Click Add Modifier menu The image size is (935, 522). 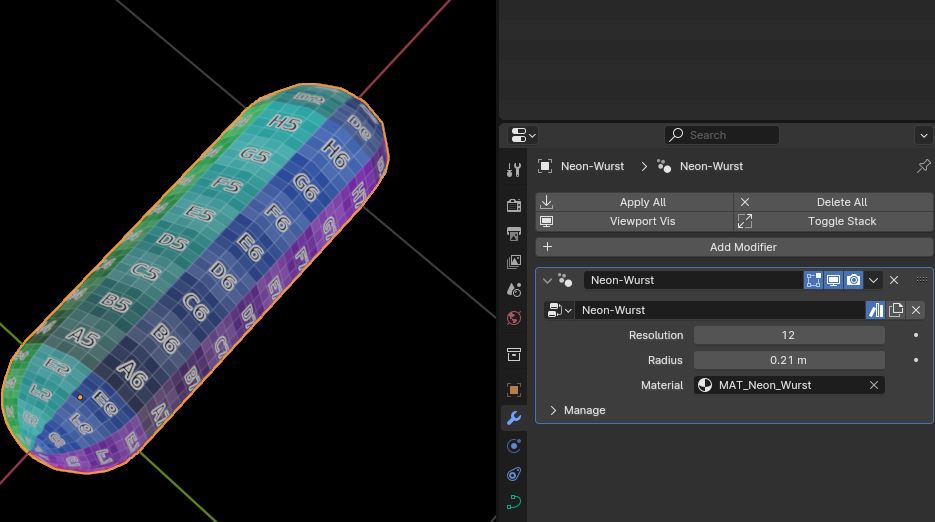(x=734, y=247)
